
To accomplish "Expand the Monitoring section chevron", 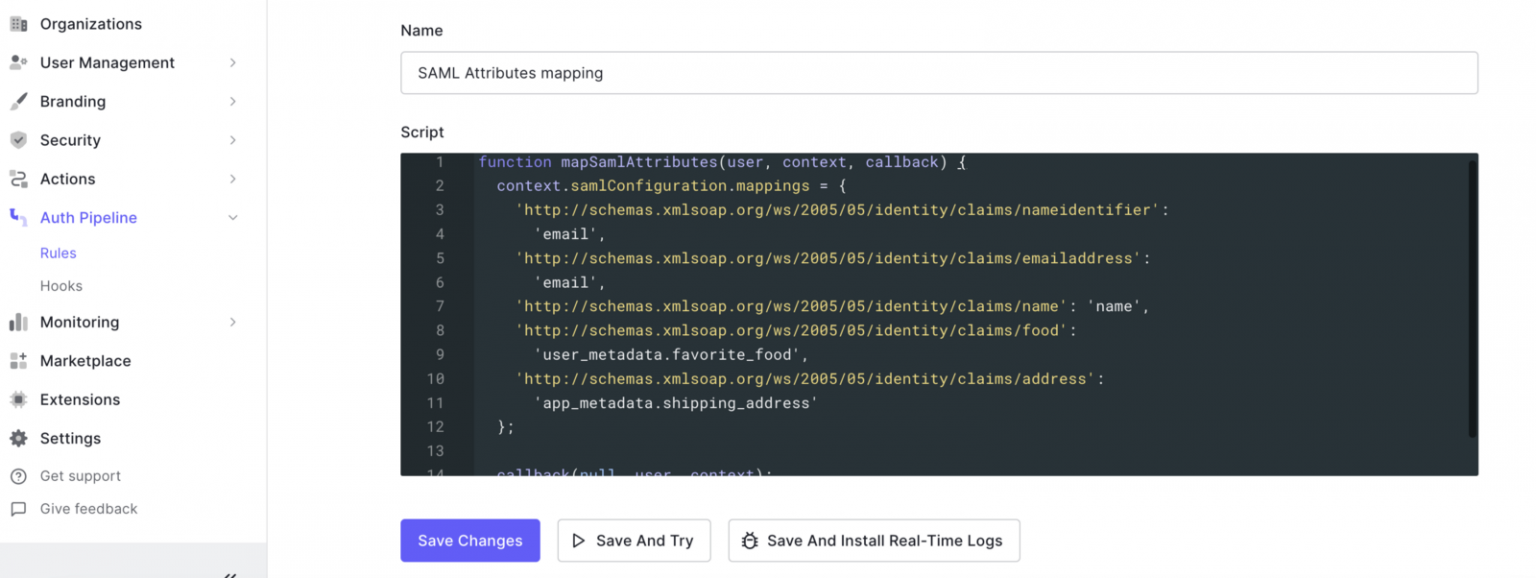I will point(233,322).
